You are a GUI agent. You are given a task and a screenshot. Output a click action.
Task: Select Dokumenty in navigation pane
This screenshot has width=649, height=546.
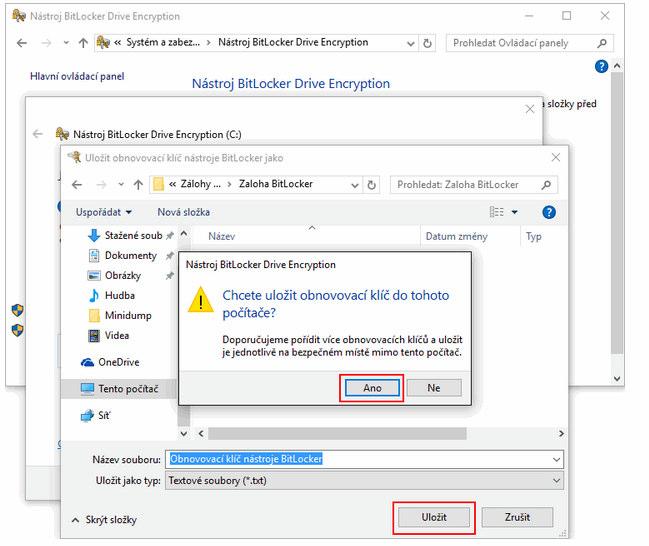tap(131, 255)
